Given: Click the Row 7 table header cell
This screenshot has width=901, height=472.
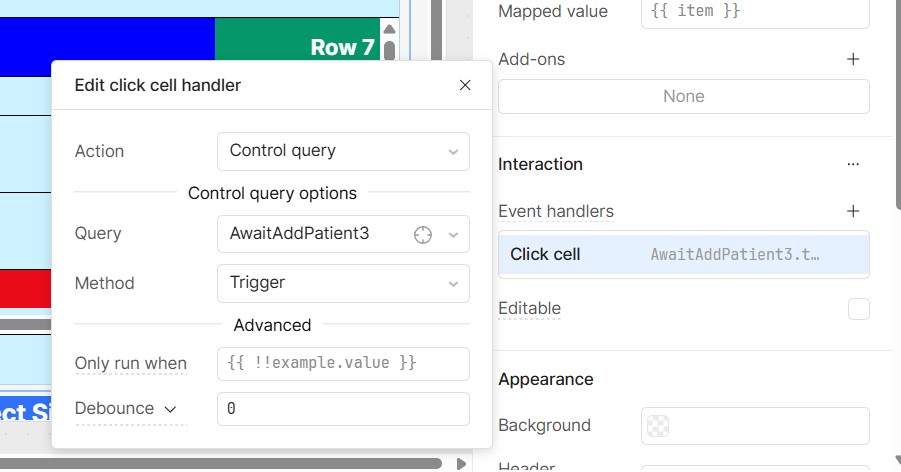Looking at the screenshot, I should pos(298,48).
